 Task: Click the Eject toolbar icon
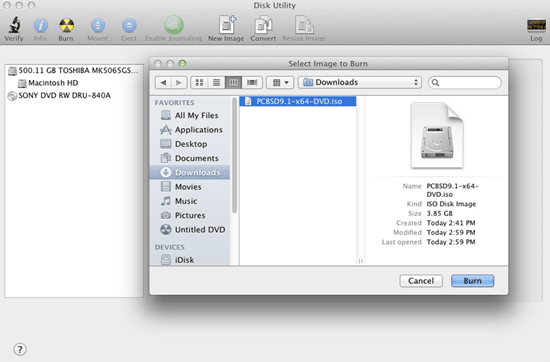pos(129,25)
